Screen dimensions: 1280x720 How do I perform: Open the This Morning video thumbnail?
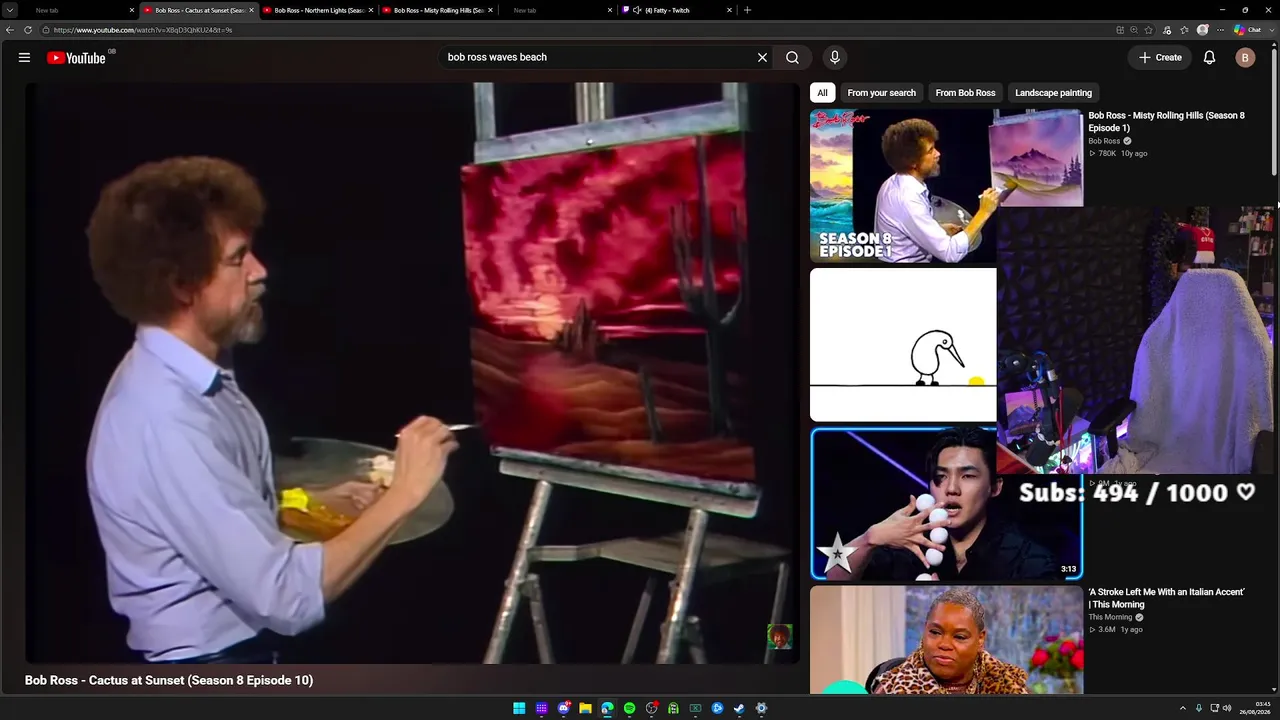coord(946,640)
